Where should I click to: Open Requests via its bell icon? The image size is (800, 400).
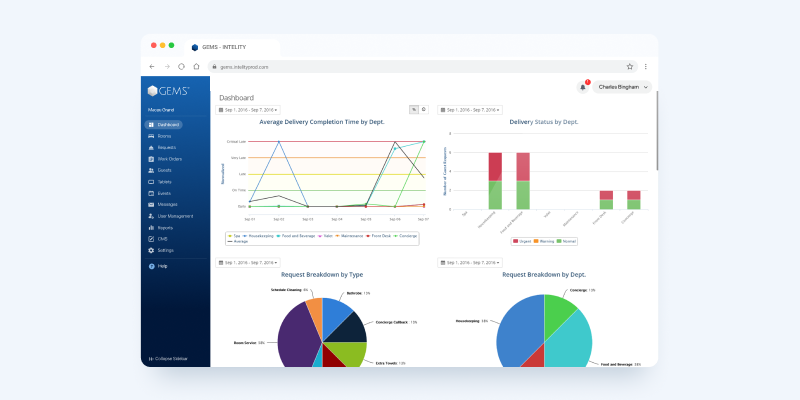[151, 147]
